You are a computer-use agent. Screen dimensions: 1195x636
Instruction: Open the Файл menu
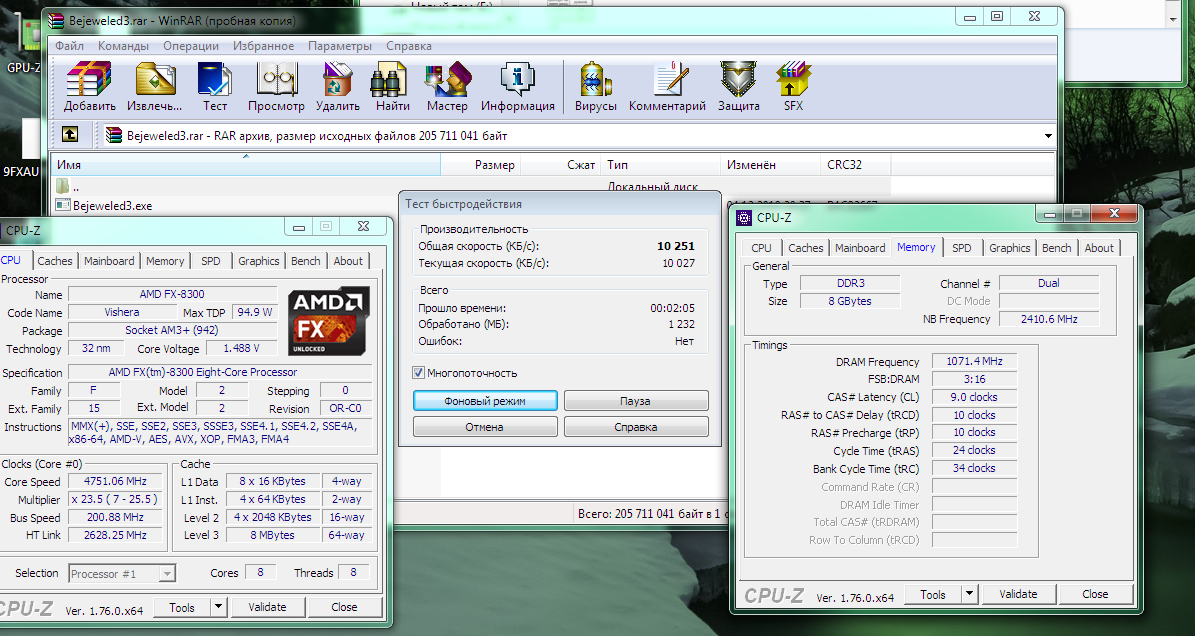[x=69, y=46]
